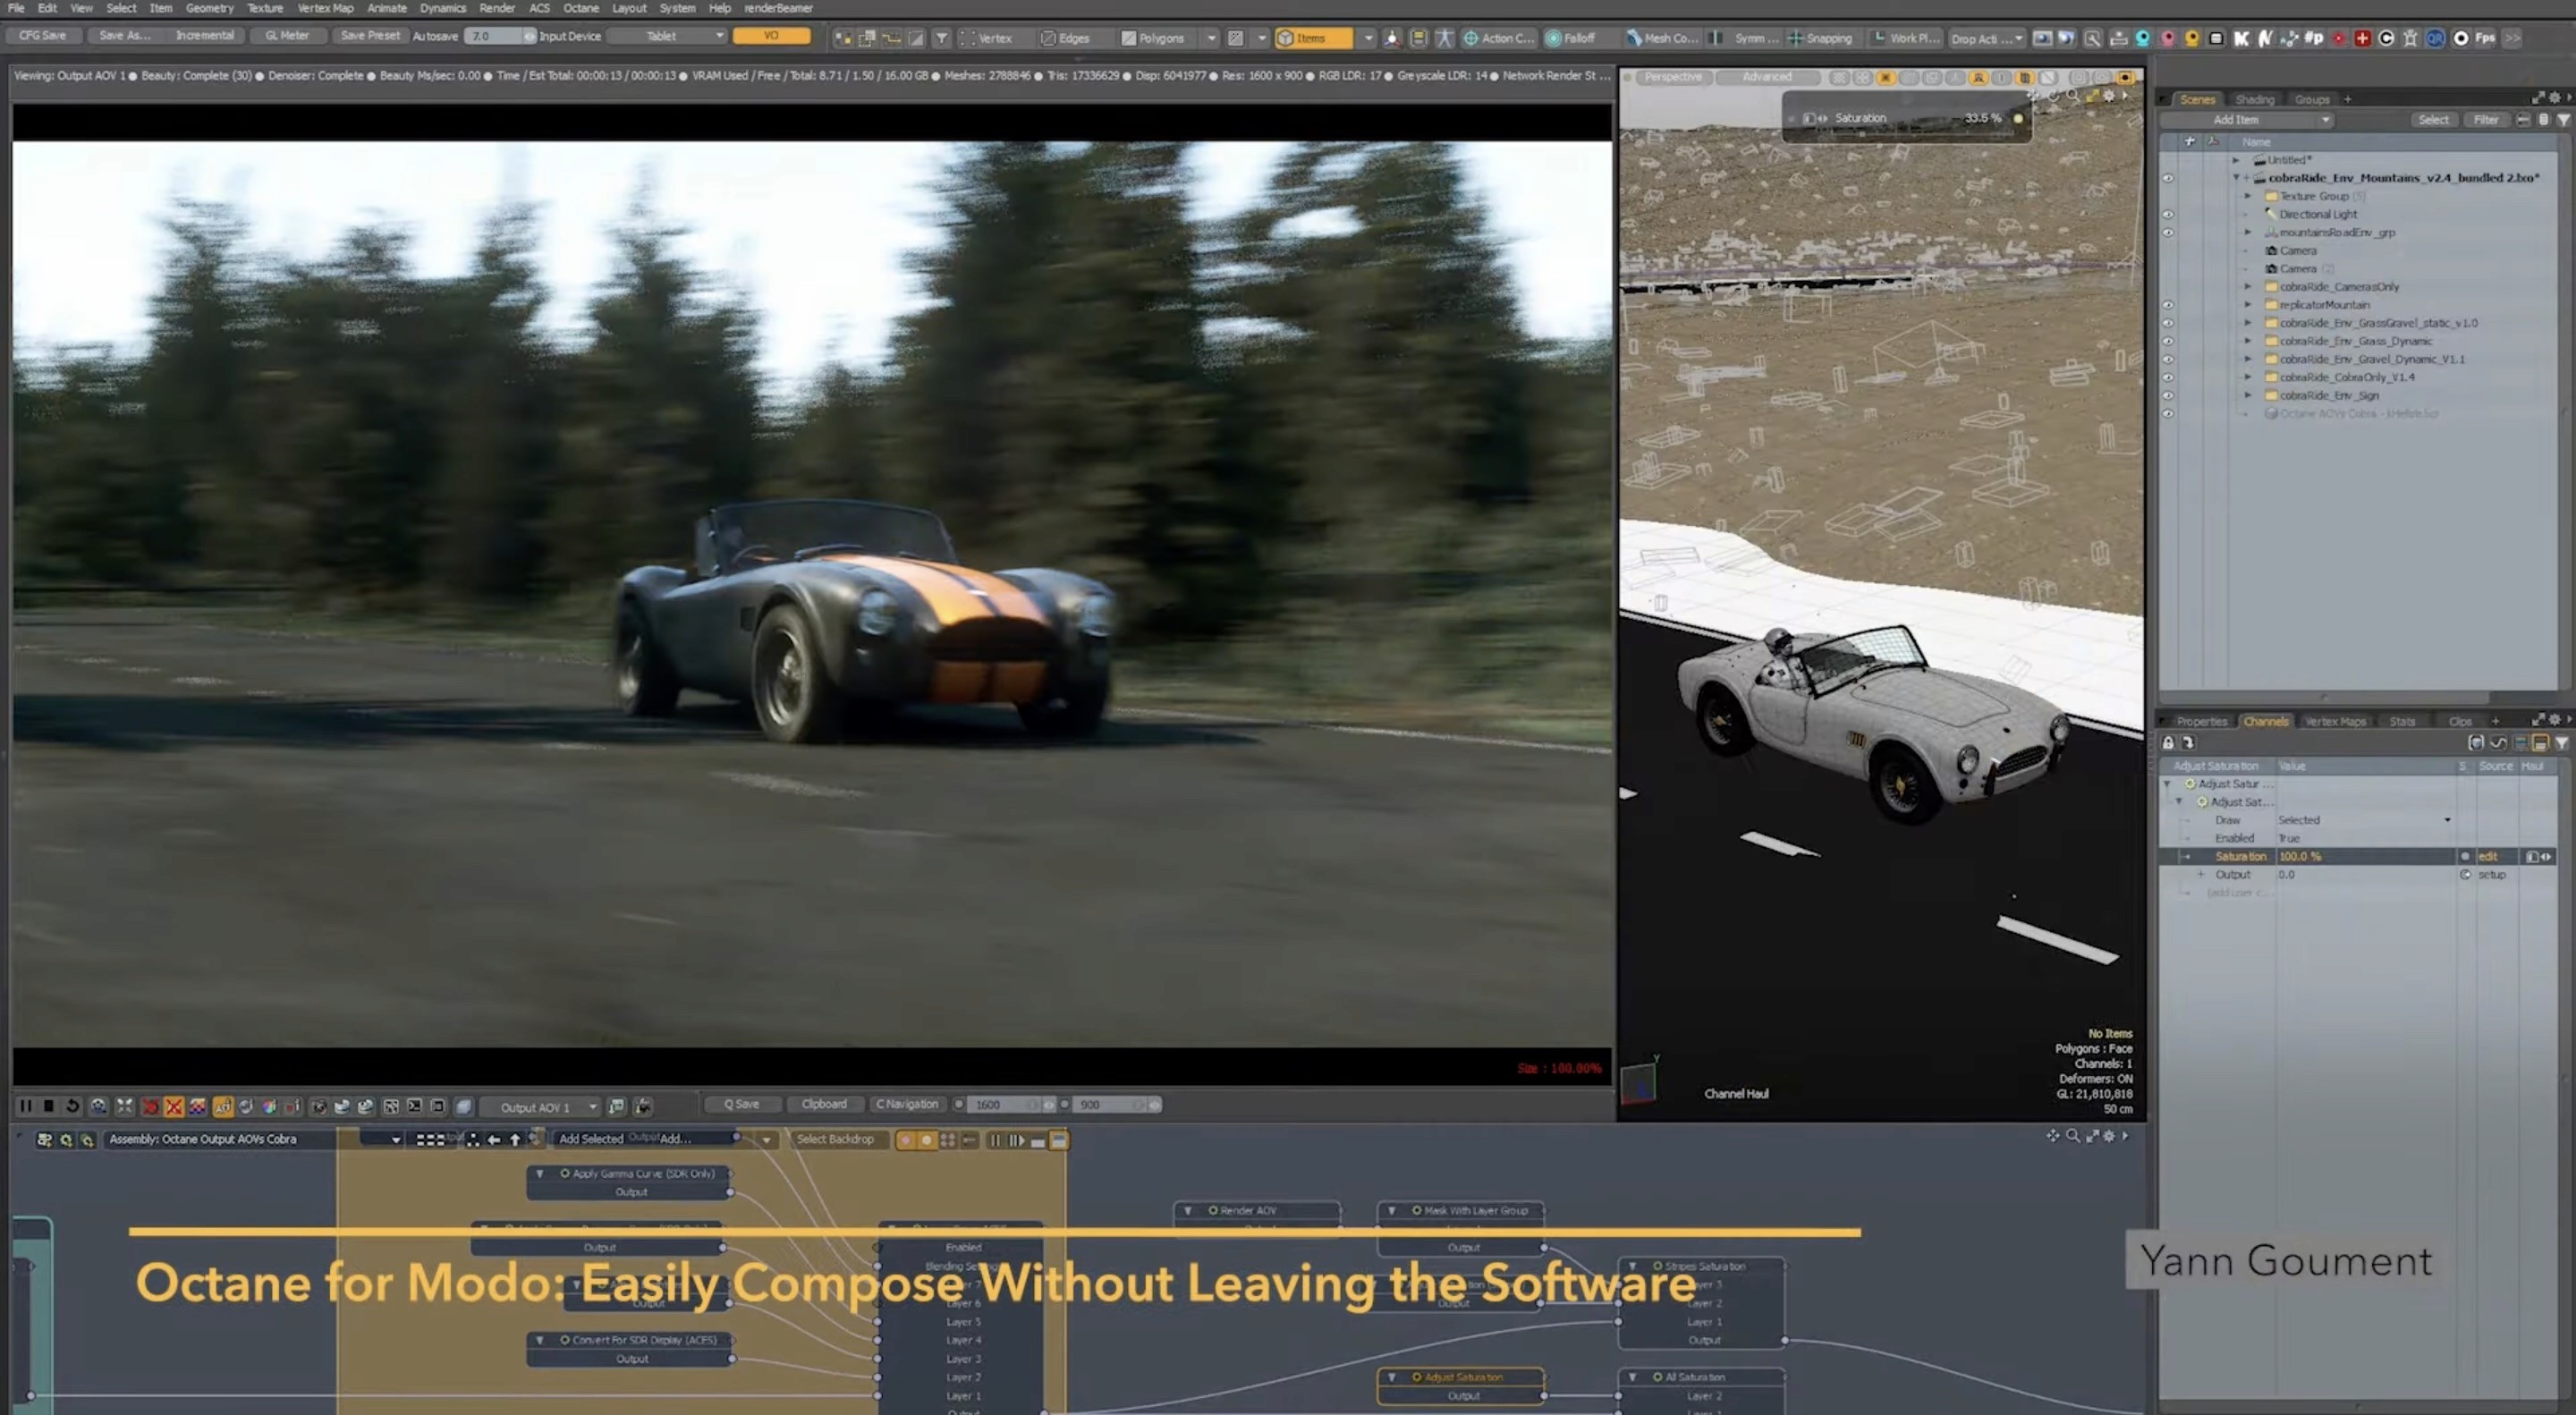Toggle visibility of Directional Light item
The height and width of the screenshot is (1415, 2576).
point(2168,214)
